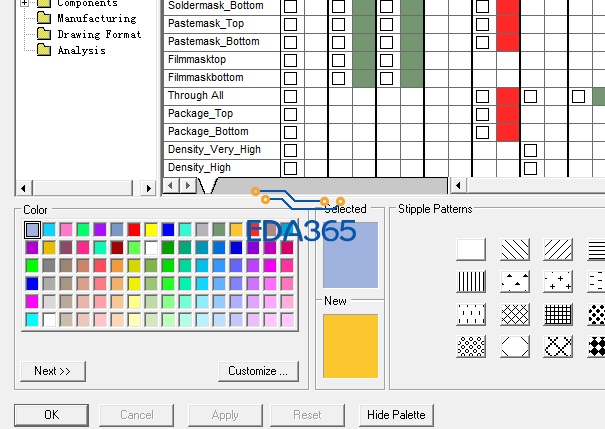Click the Apply button
This screenshot has height=429, width=605.
click(225, 415)
